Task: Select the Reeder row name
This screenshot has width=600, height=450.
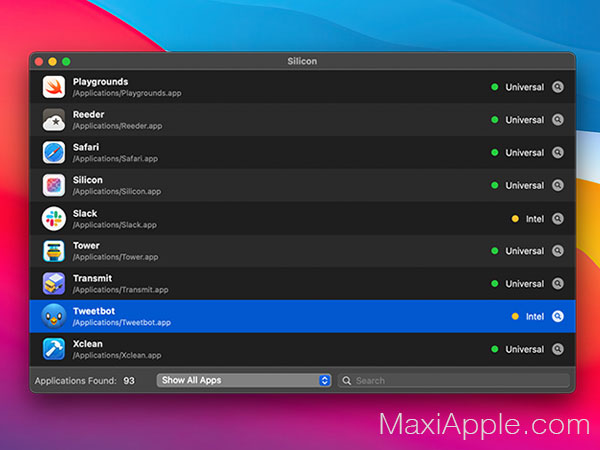Action: [x=88, y=114]
